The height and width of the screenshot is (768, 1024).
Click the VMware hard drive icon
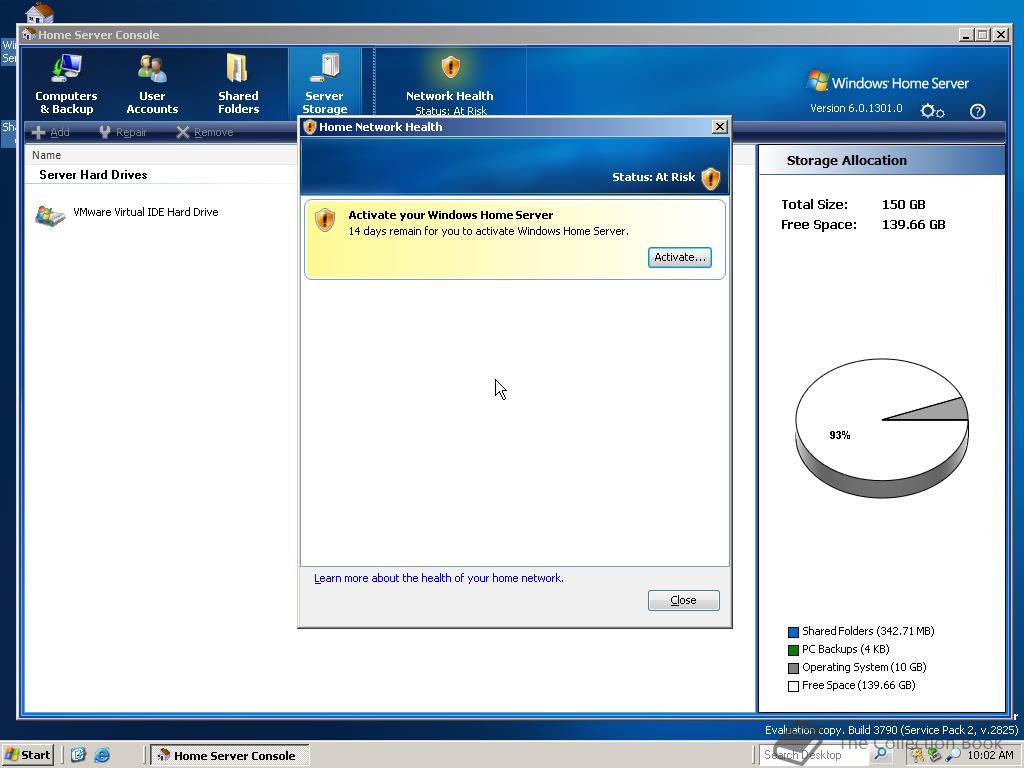point(50,215)
